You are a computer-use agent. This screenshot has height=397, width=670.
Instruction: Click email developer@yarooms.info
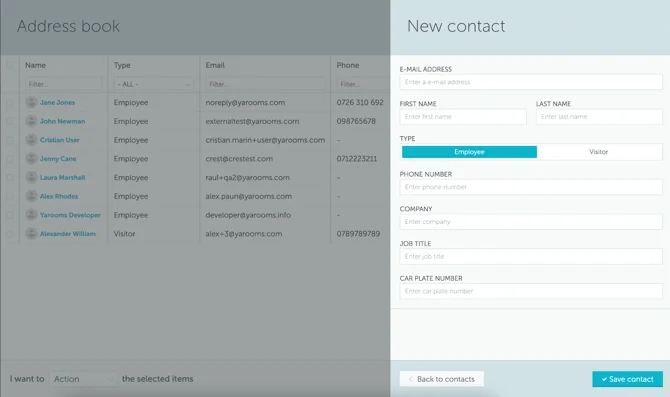click(248, 215)
